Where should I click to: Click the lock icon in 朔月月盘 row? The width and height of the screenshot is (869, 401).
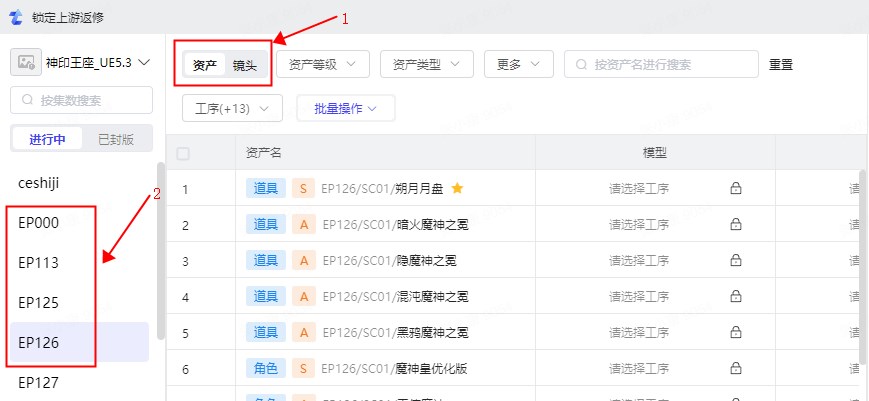click(735, 188)
